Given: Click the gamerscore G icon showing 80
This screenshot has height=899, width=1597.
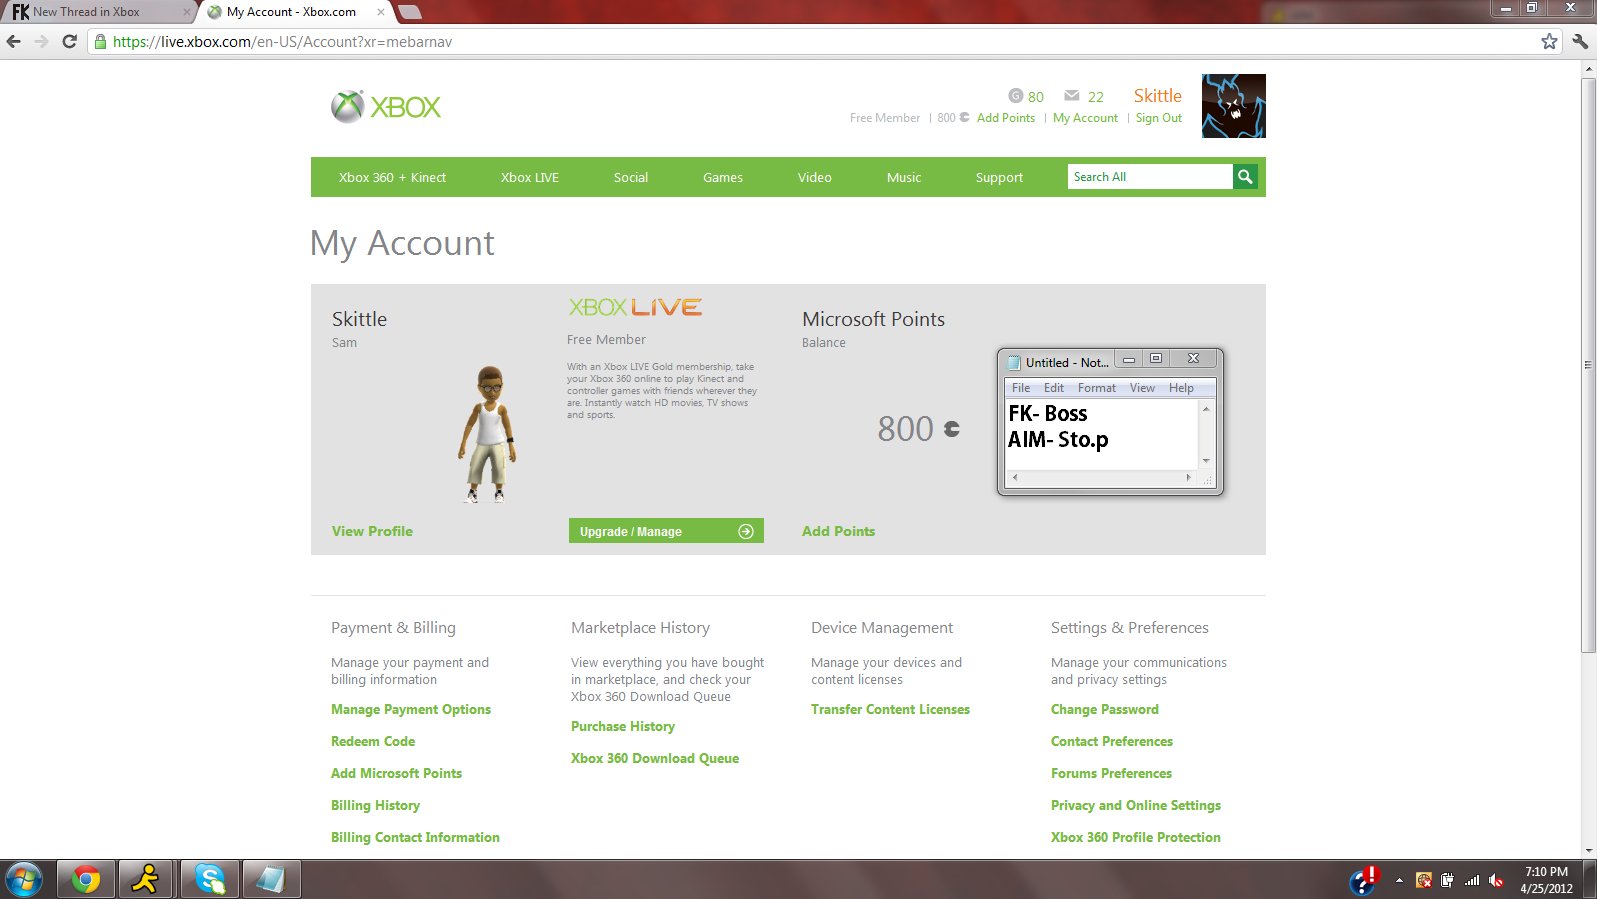Looking at the screenshot, I should coord(1015,96).
